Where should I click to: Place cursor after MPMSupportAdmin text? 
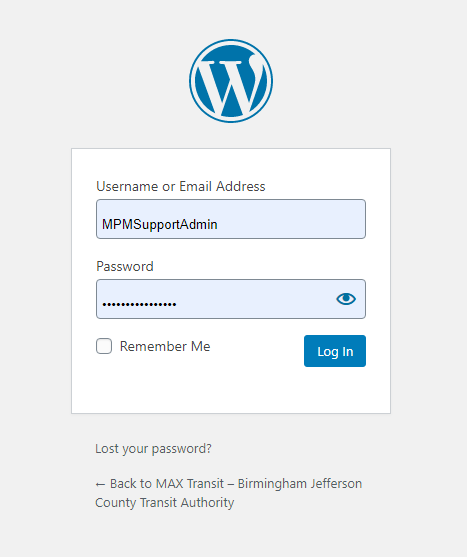(218, 225)
